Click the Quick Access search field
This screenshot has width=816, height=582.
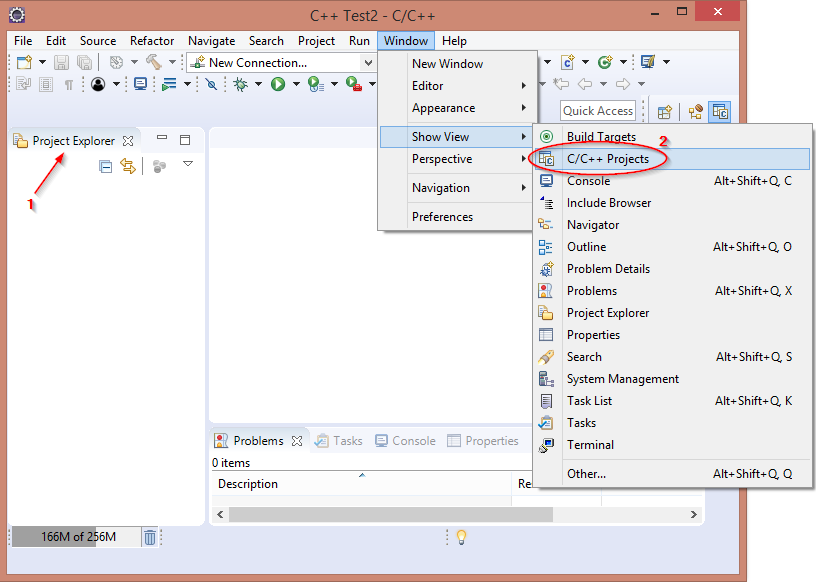click(x=598, y=111)
